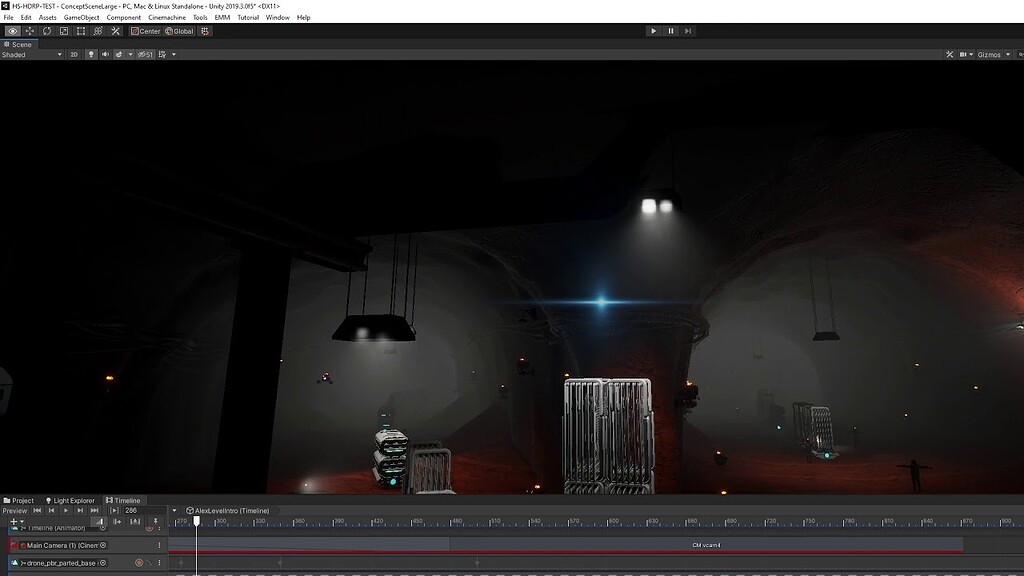Open the Custom Editor Tools icon
The image size is (1024, 576).
click(x=114, y=31)
